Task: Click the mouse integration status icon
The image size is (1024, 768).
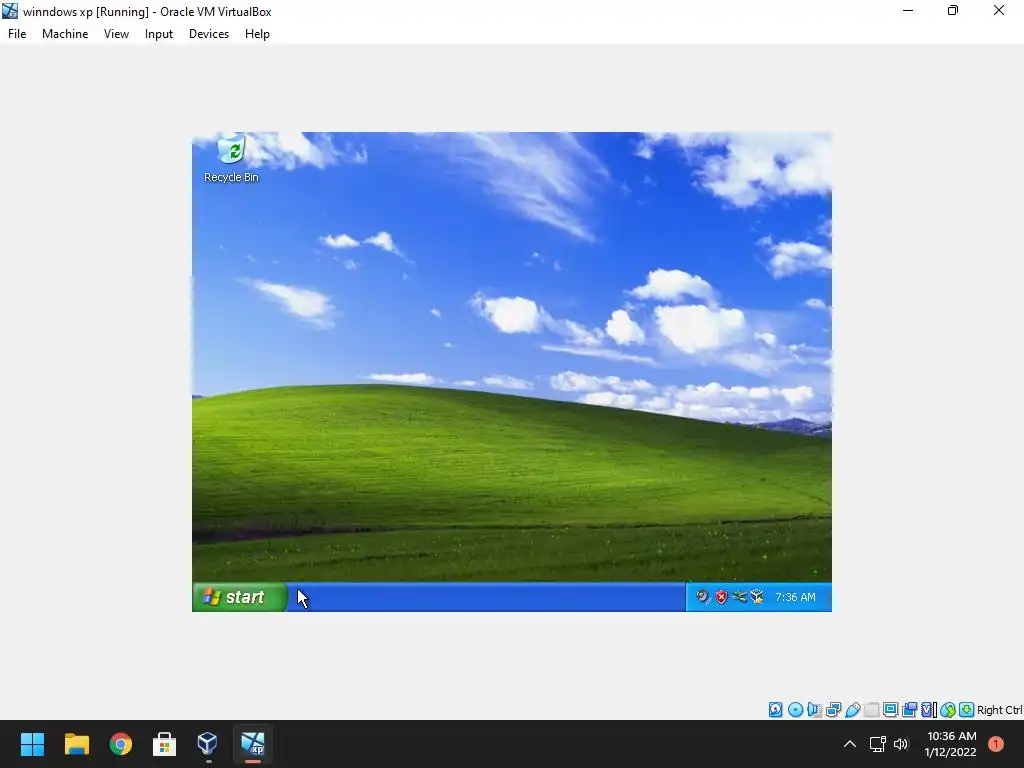Action: (x=948, y=710)
